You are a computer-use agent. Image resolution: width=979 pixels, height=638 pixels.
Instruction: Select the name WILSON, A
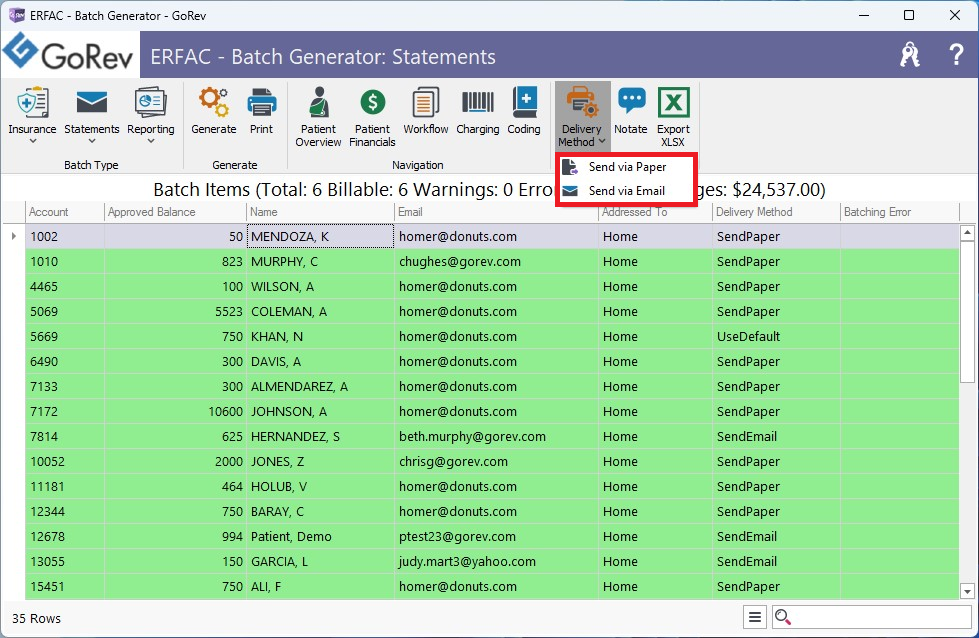[x=282, y=287]
